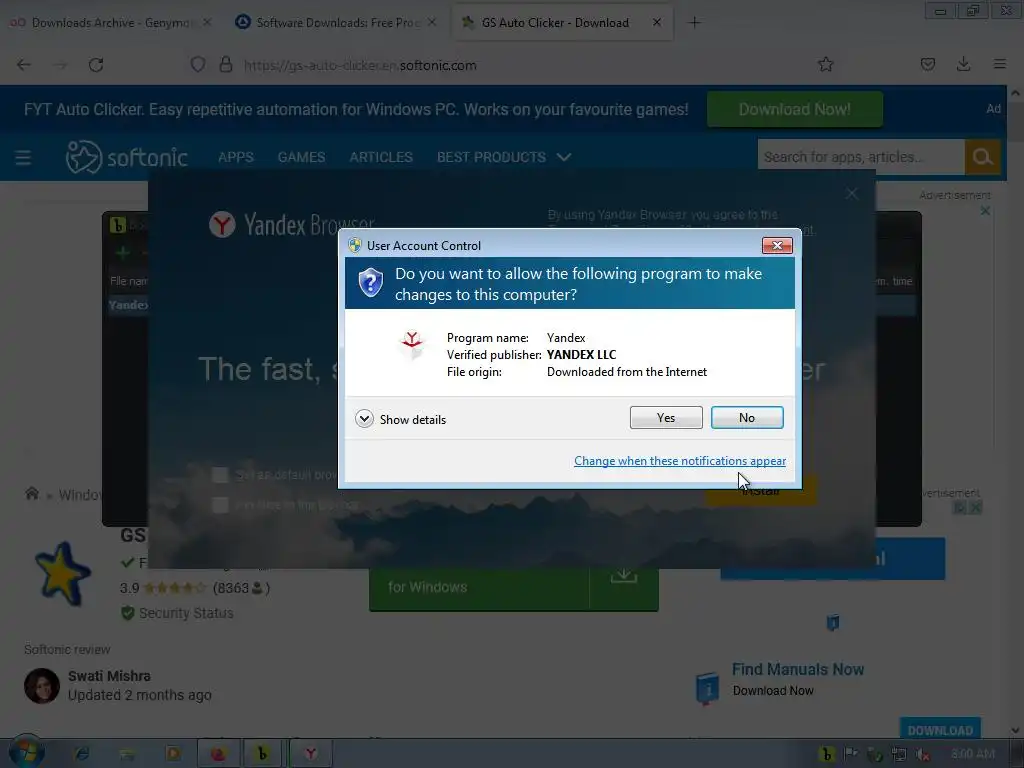Image resolution: width=1024 pixels, height=768 pixels.
Task: Open the Pocket save icon
Action: 927,64
